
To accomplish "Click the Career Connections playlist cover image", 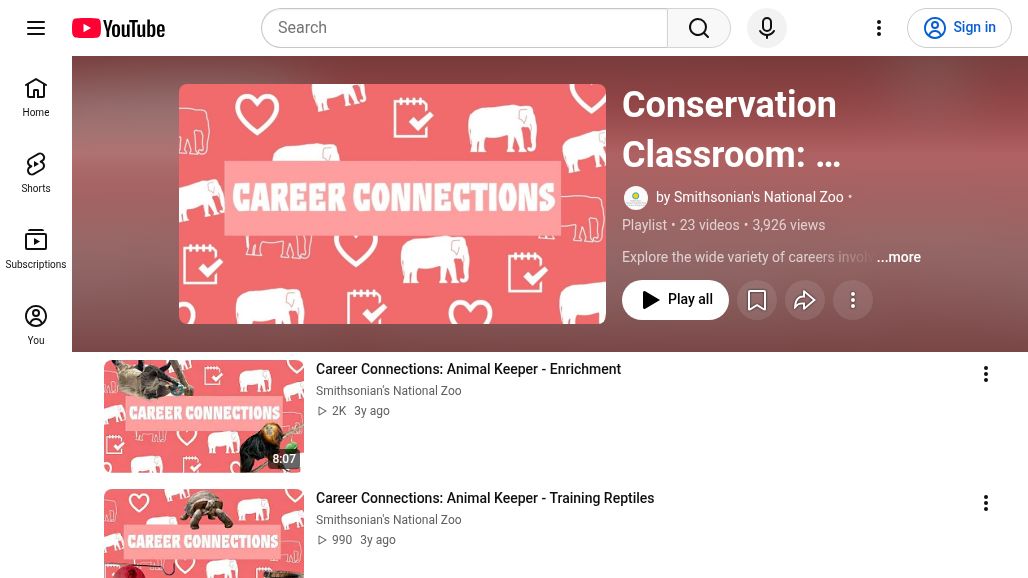I will (x=392, y=204).
